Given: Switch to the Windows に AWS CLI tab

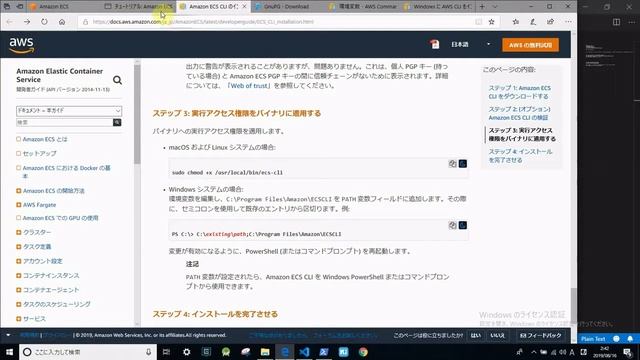Looking at the screenshot, I should [438, 7].
